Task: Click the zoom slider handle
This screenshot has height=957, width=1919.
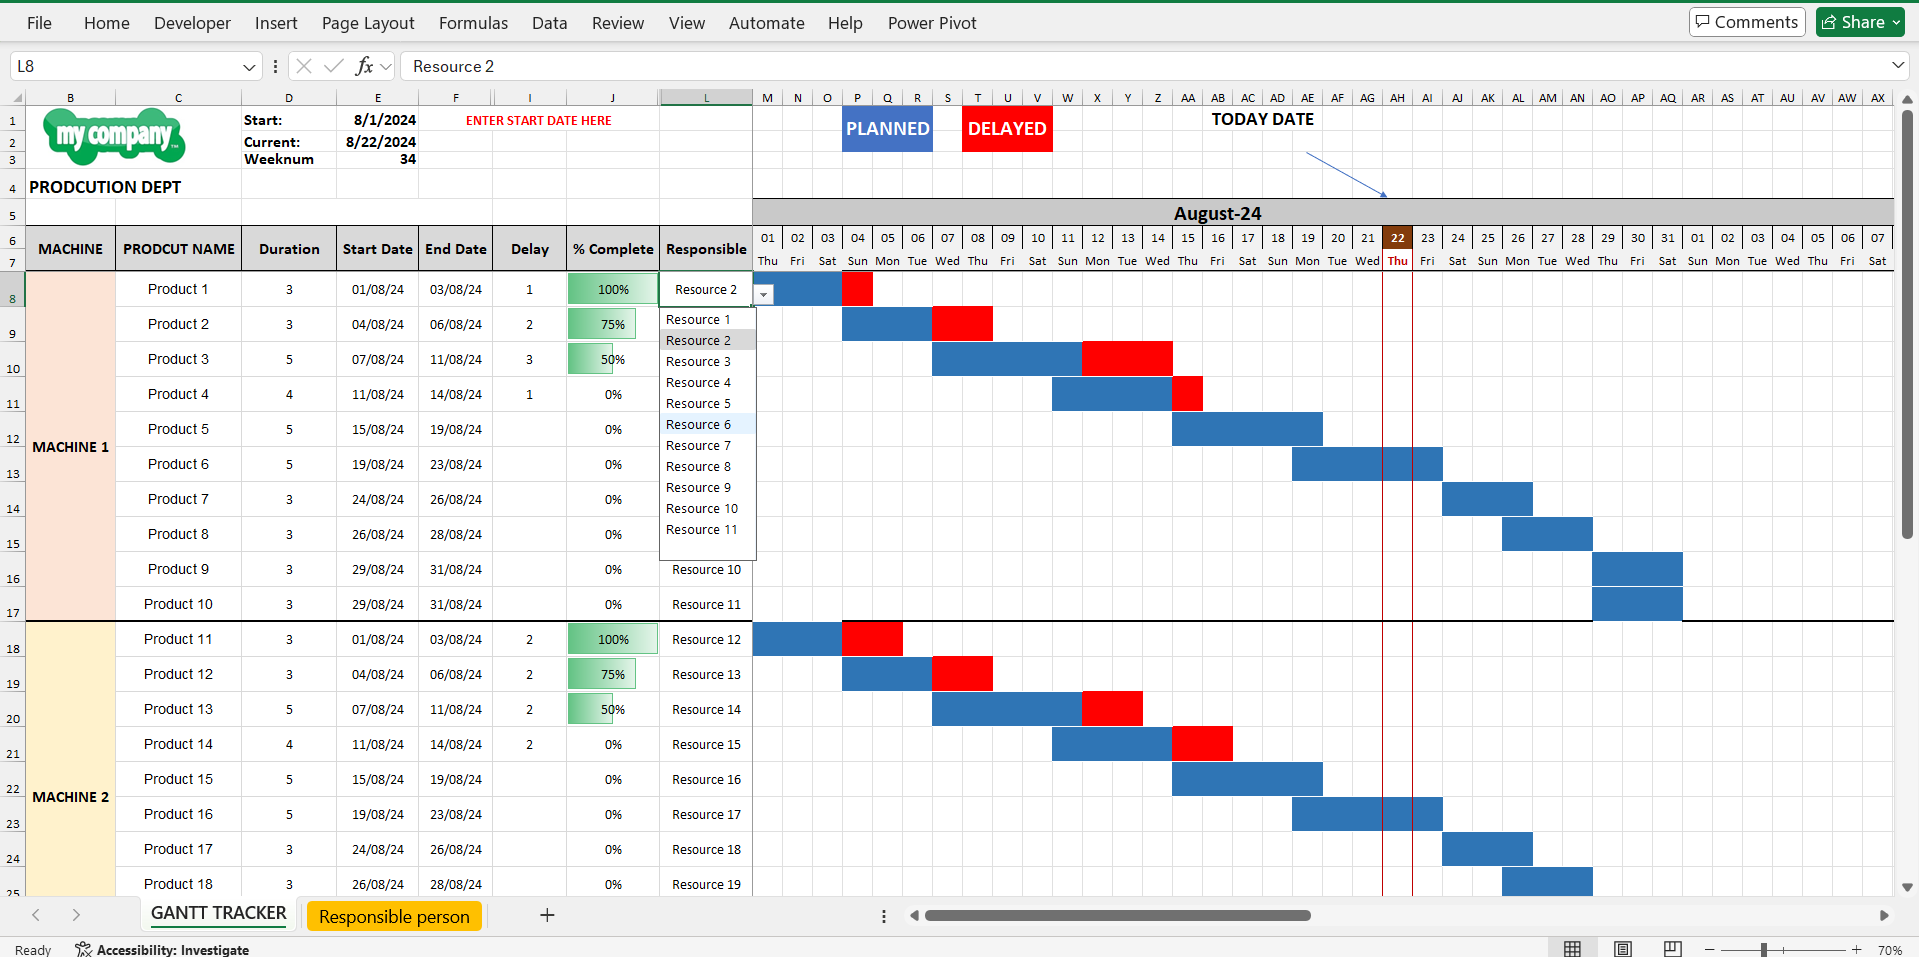Action: coord(1764,949)
